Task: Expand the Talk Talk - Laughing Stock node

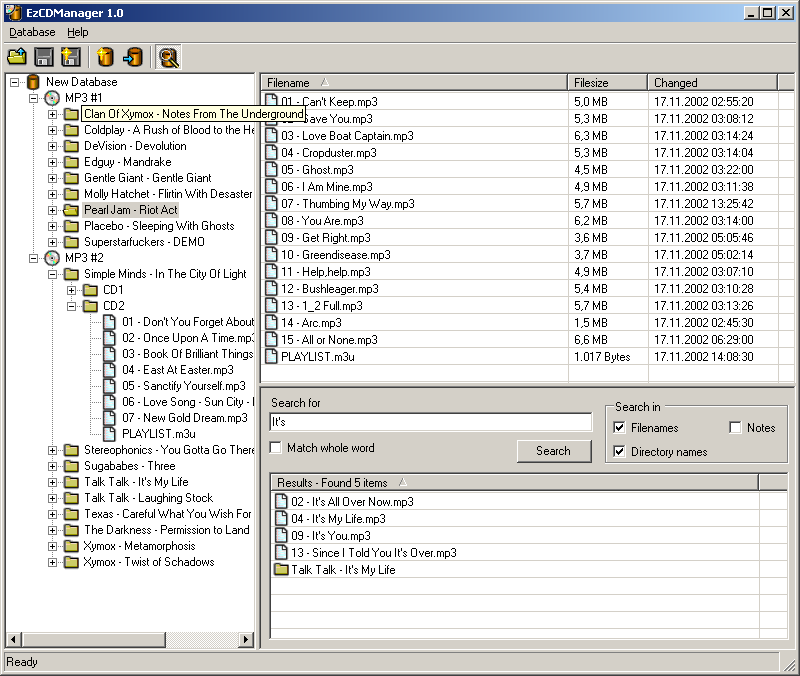Action: pyautogui.click(x=53, y=498)
